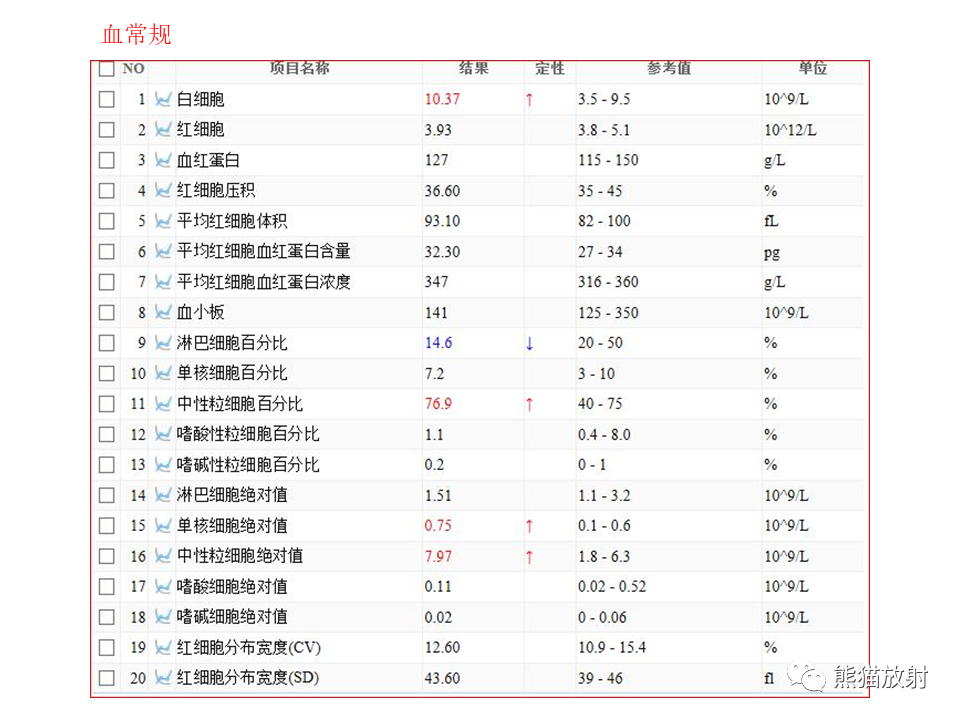
Task: Open chart icon for 单核细胞百分比
Action: coord(162,373)
